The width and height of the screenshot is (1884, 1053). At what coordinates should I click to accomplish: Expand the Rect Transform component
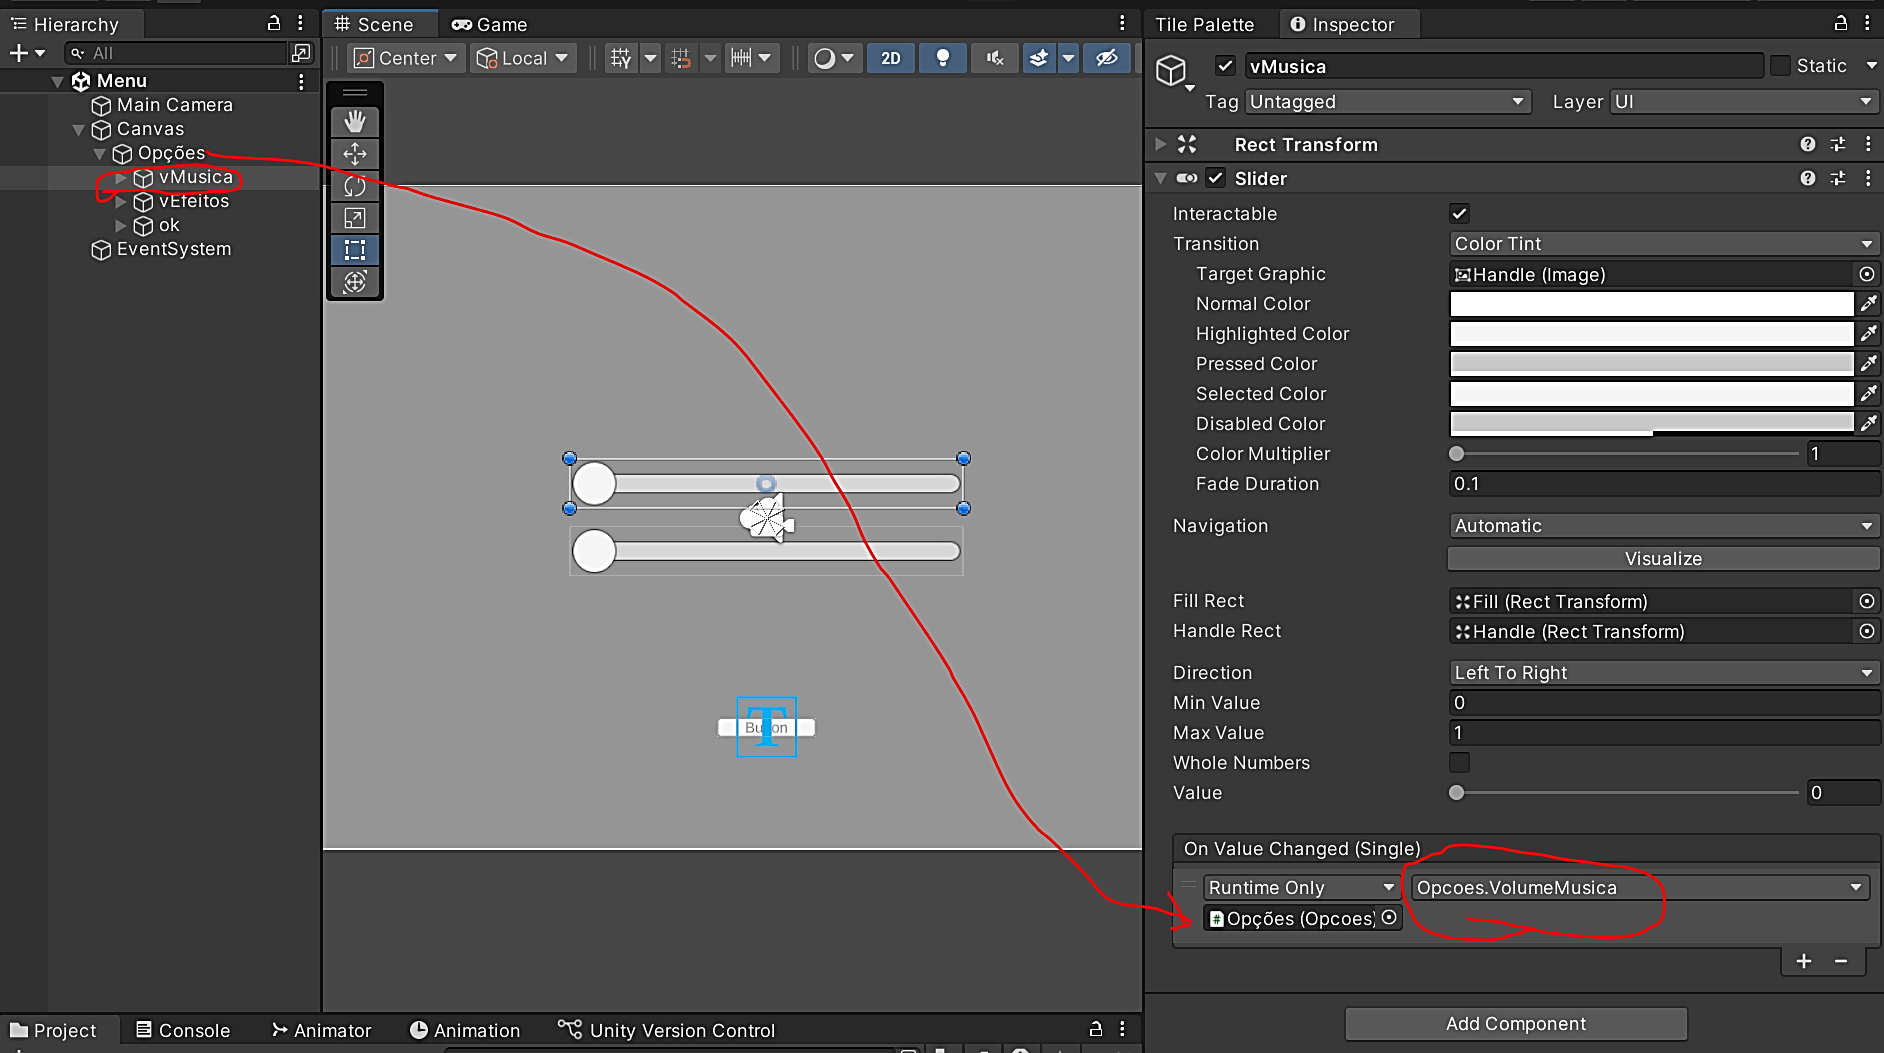(x=1160, y=145)
